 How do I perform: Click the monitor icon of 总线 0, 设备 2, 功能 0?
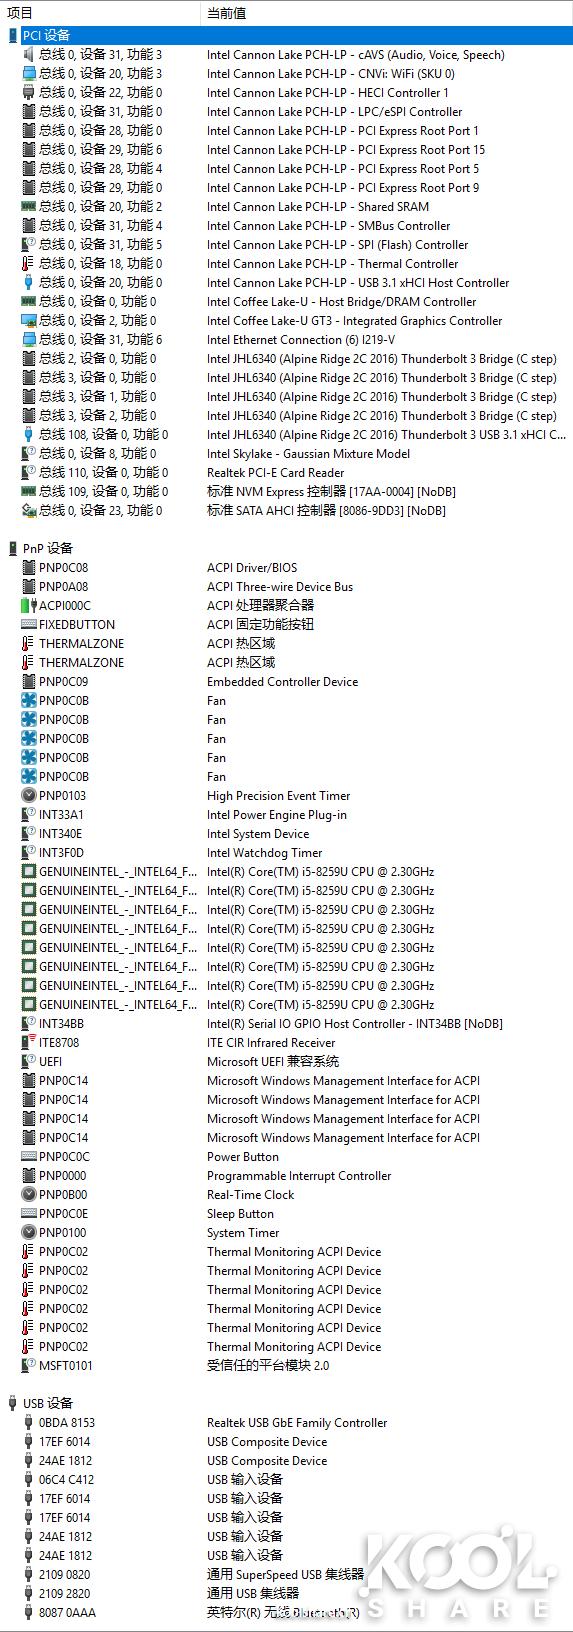(28, 320)
